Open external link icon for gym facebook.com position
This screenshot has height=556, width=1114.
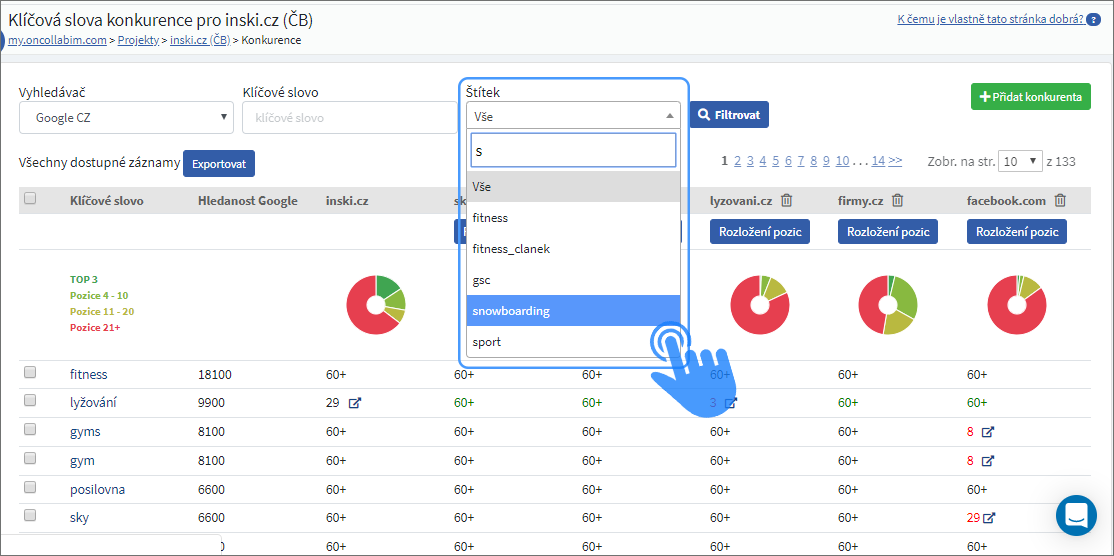tap(988, 461)
